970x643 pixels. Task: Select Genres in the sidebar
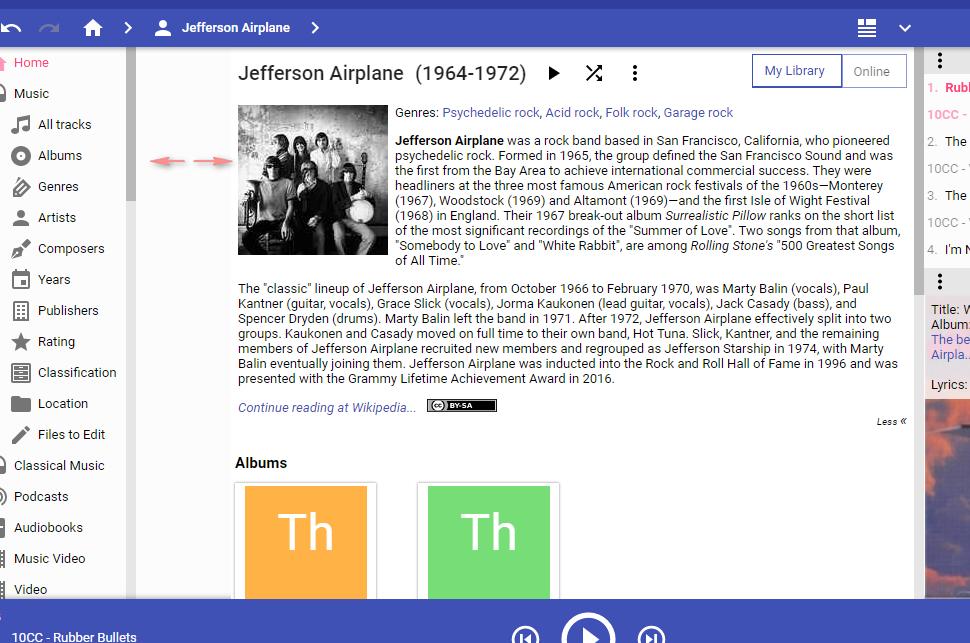[58, 187]
